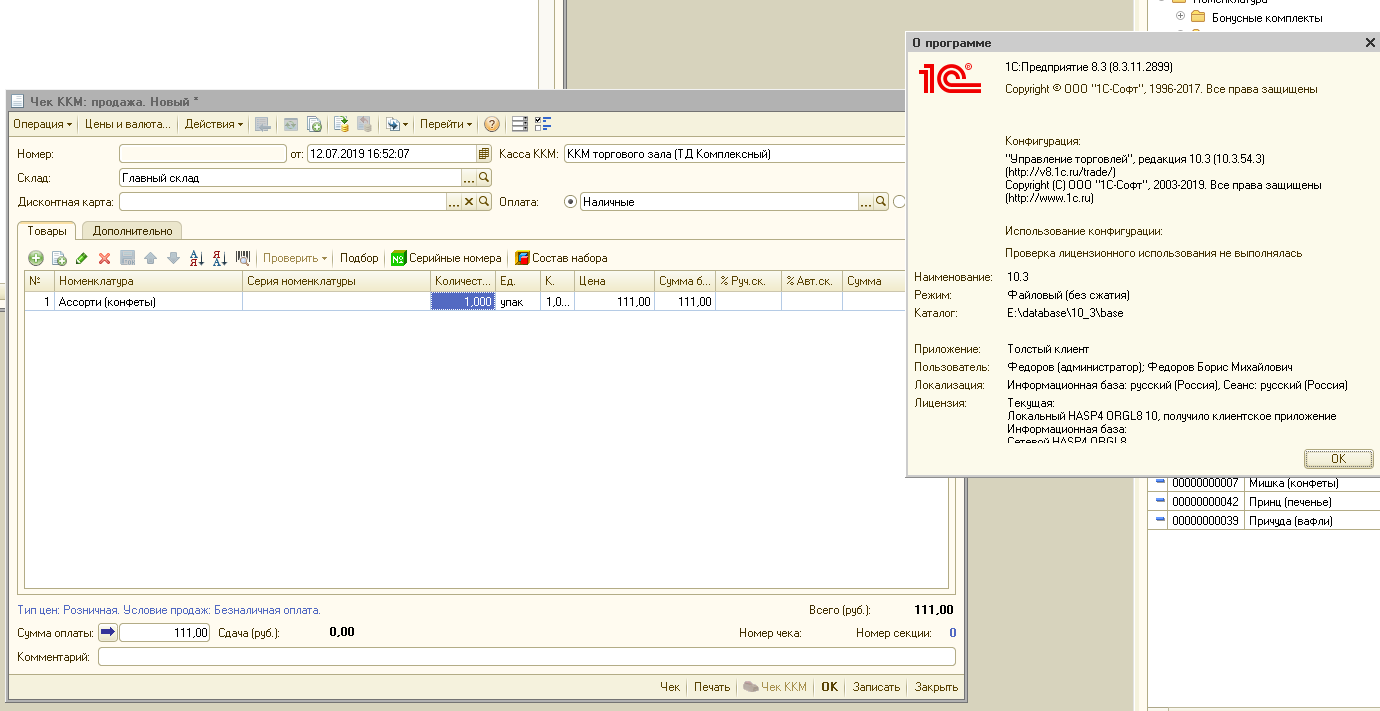This screenshot has height=711, width=1380.
Task: Open Цены и валюта menu item
Action: [128, 125]
